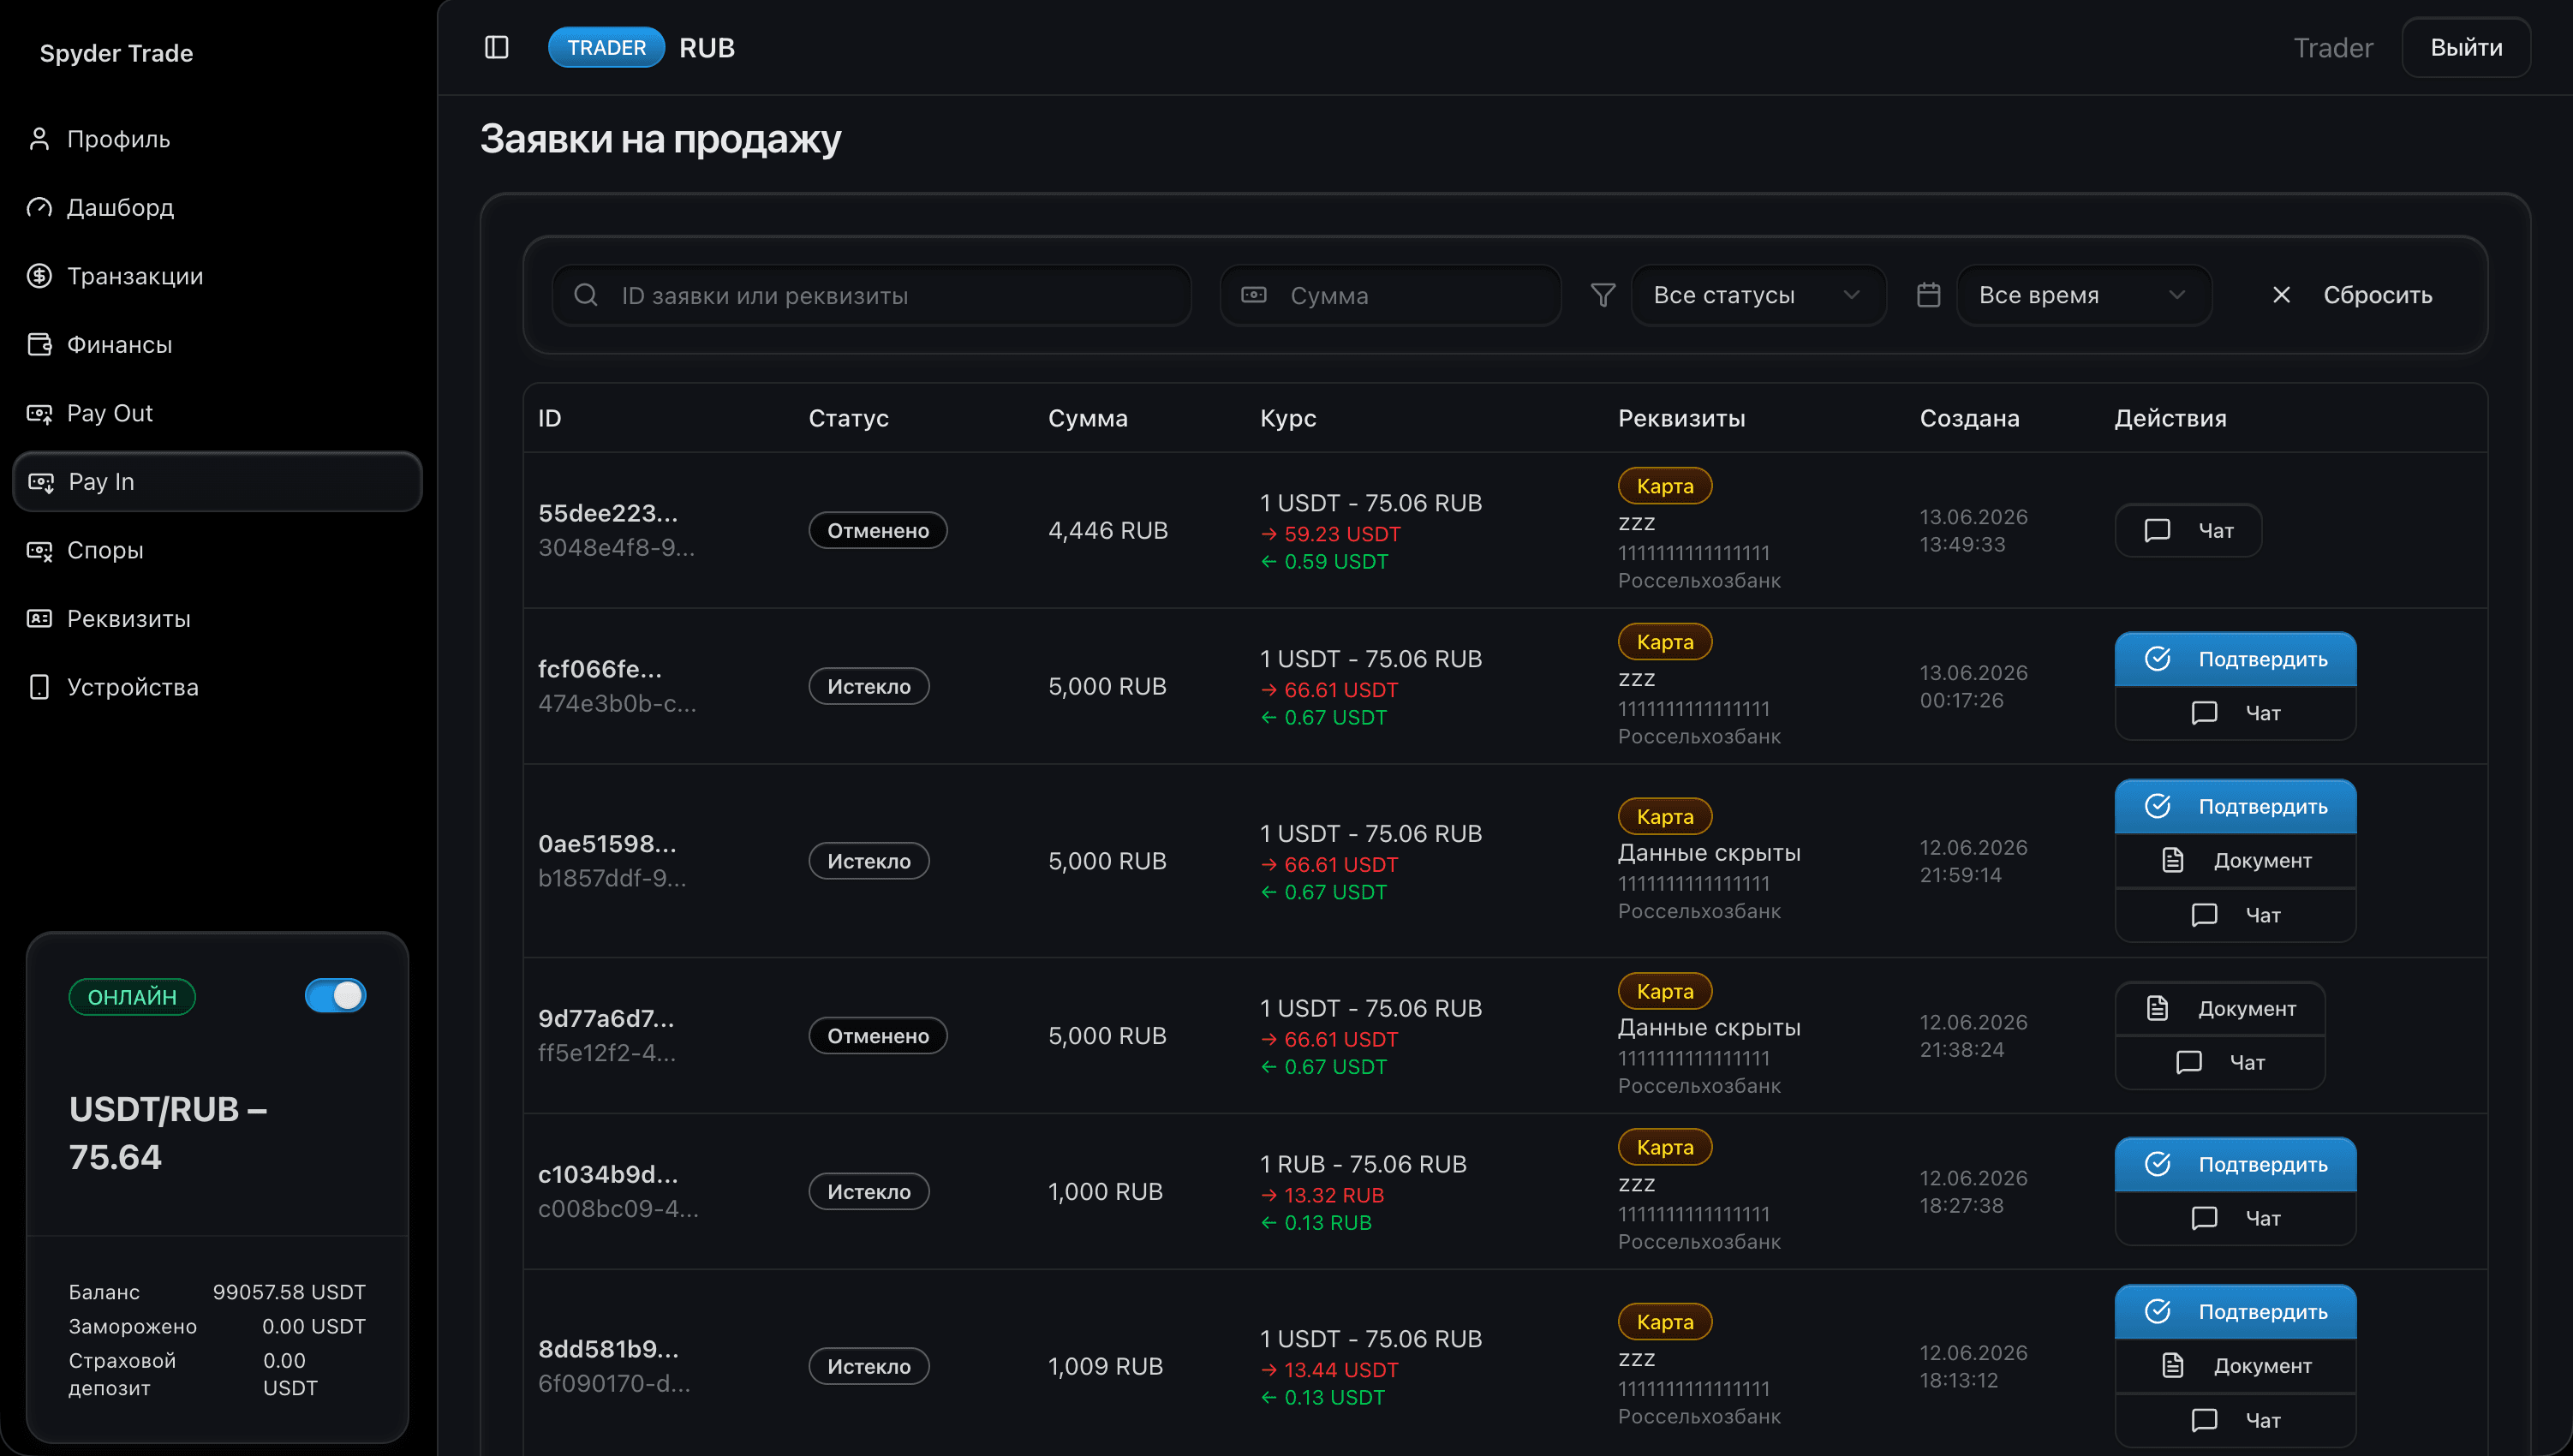Toggle the online status switch off

point(335,995)
